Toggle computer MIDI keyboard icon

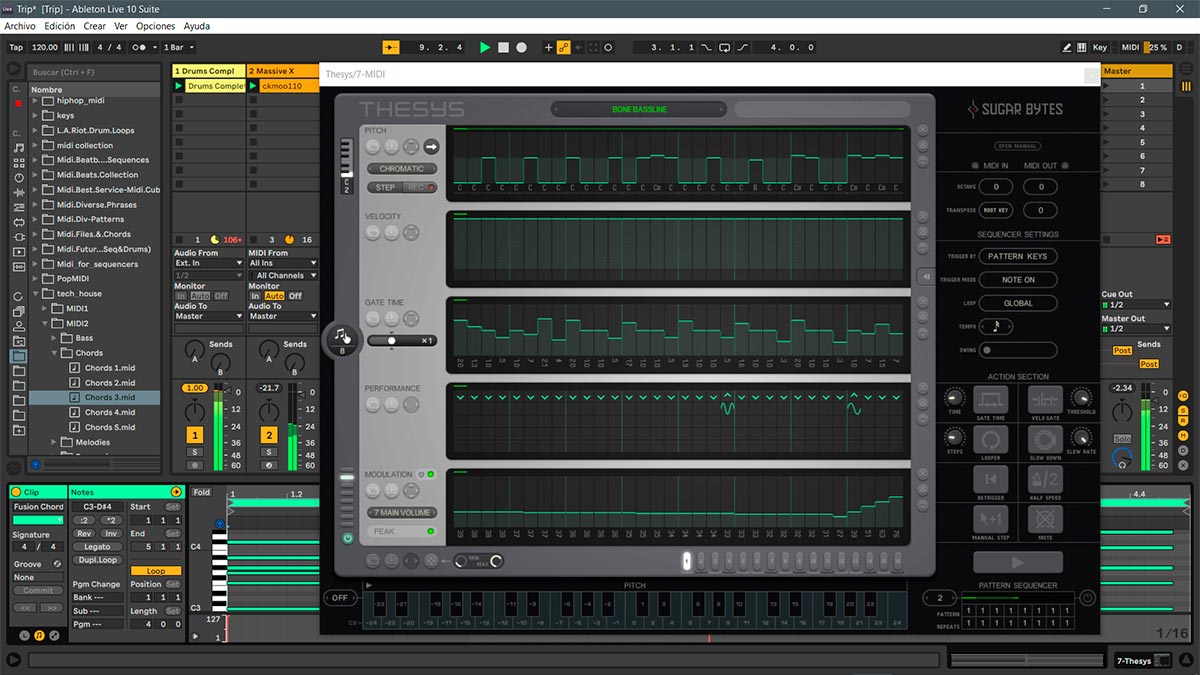[x=1082, y=47]
